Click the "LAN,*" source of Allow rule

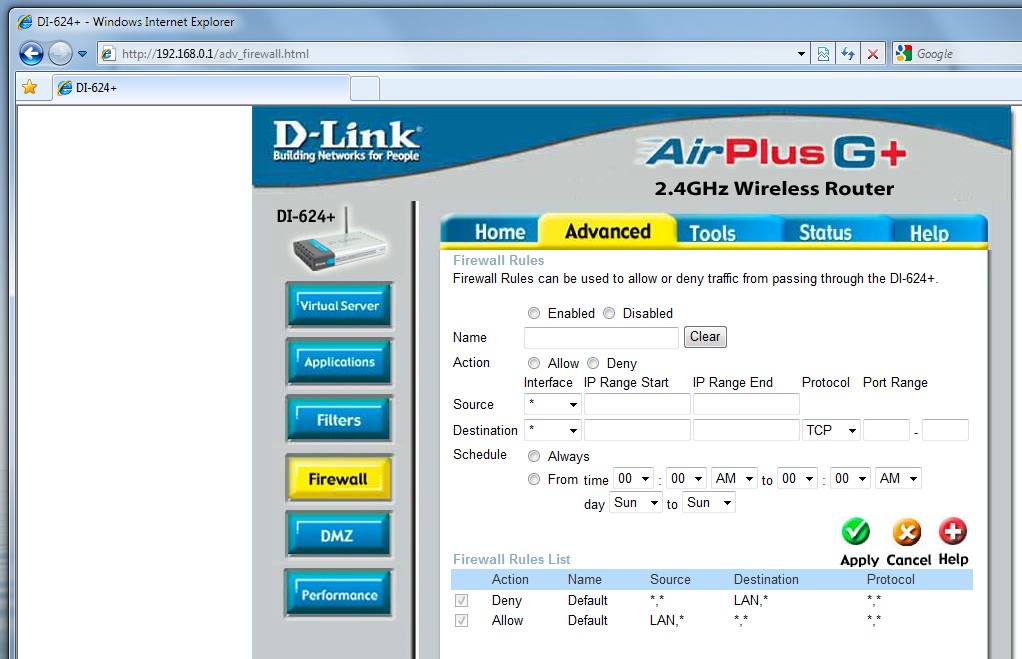[x=667, y=621]
